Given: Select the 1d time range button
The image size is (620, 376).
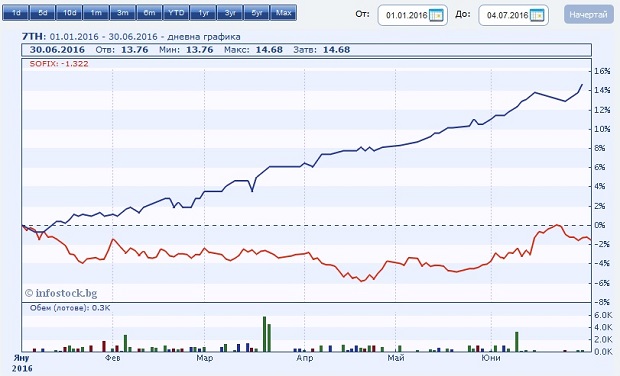Looking at the screenshot, I should pos(16,13).
